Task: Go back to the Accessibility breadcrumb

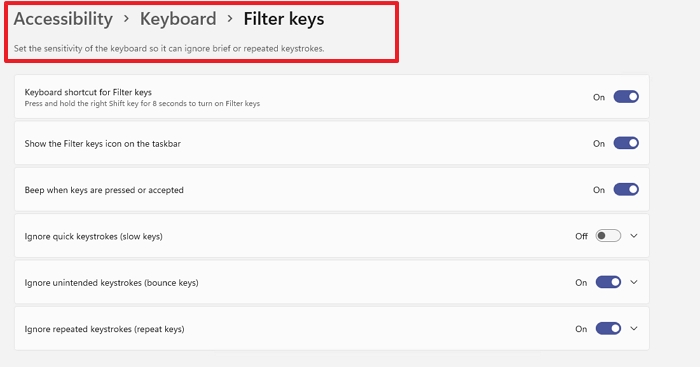Action: [x=63, y=19]
